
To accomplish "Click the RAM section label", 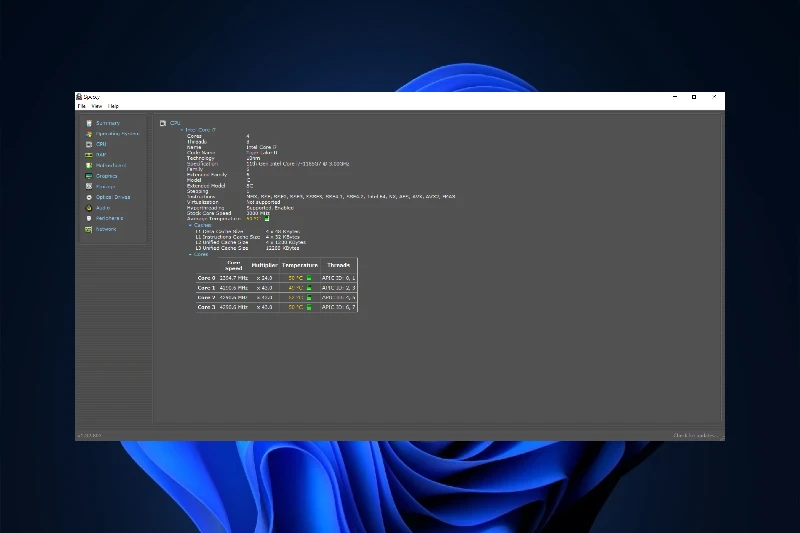I will [x=101, y=155].
